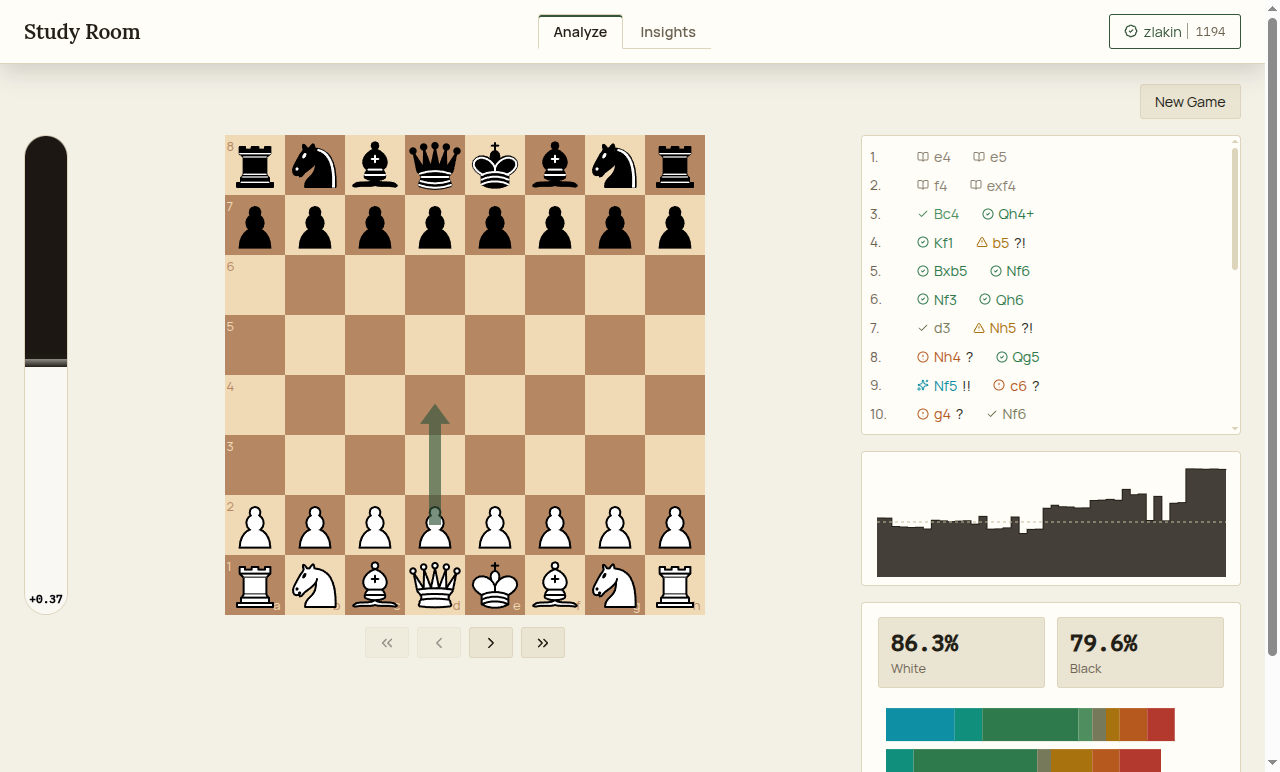Viewport: 1280px width, 772px height.
Task: Select the white king on e1
Action: (495, 585)
